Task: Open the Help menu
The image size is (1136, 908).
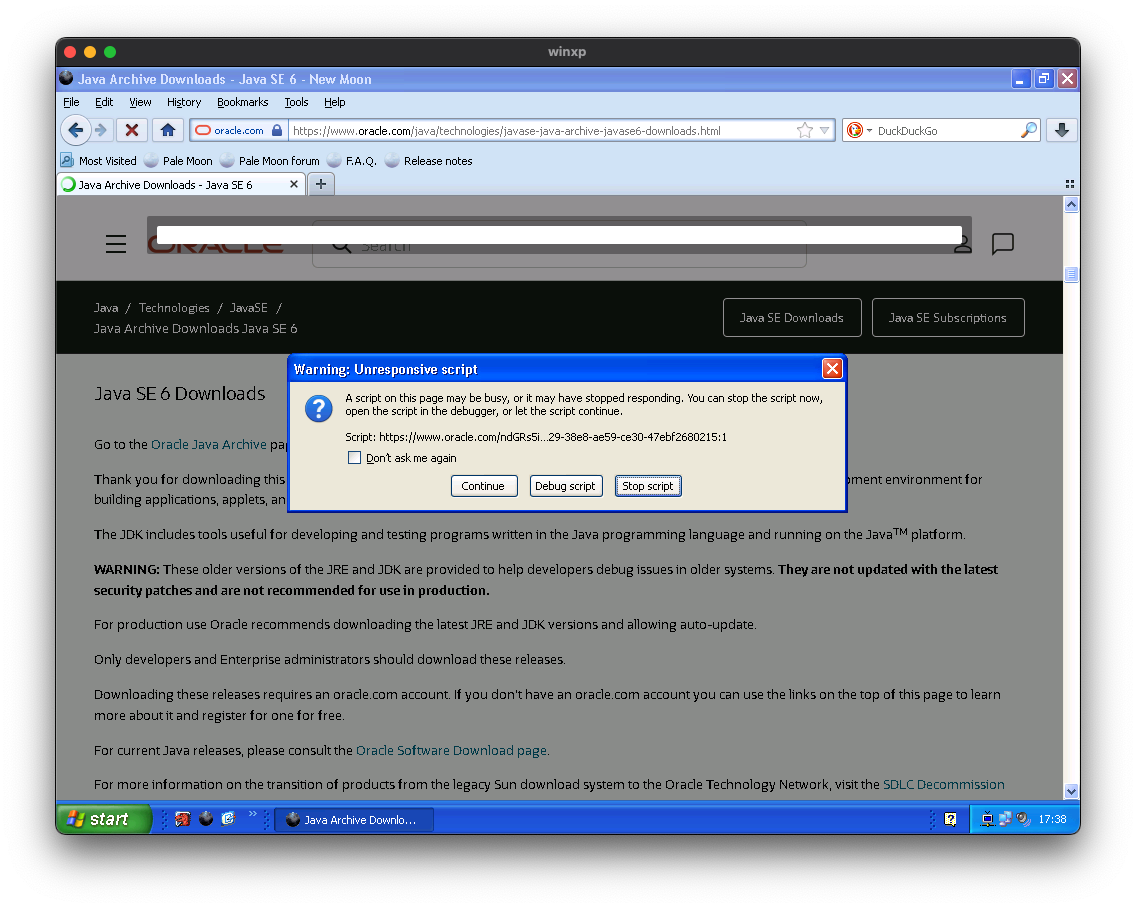Action: 334,102
